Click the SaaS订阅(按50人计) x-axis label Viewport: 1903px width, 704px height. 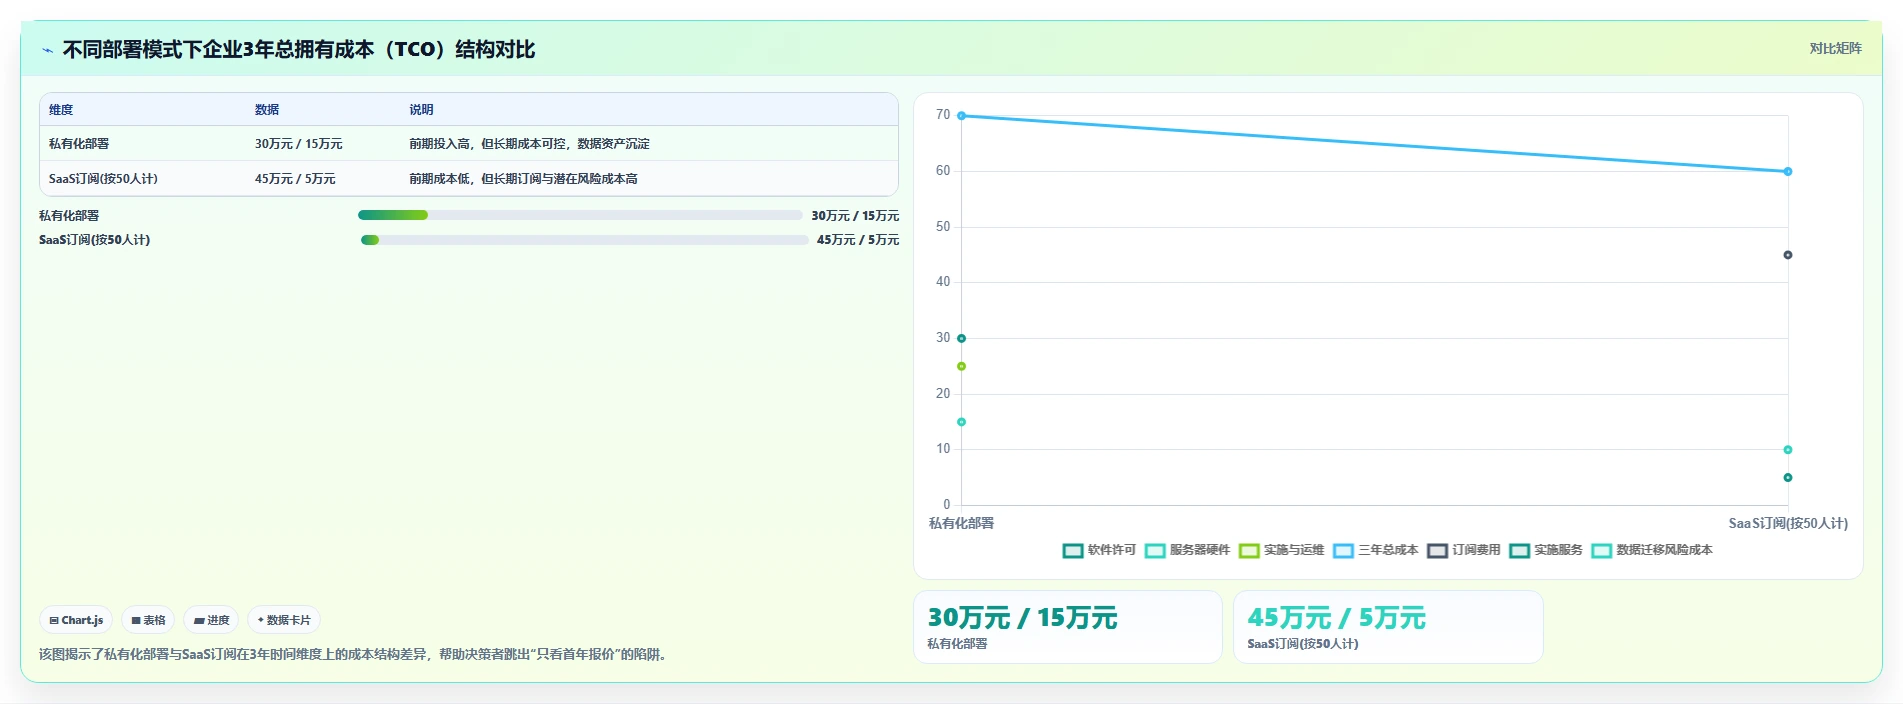click(x=1788, y=523)
